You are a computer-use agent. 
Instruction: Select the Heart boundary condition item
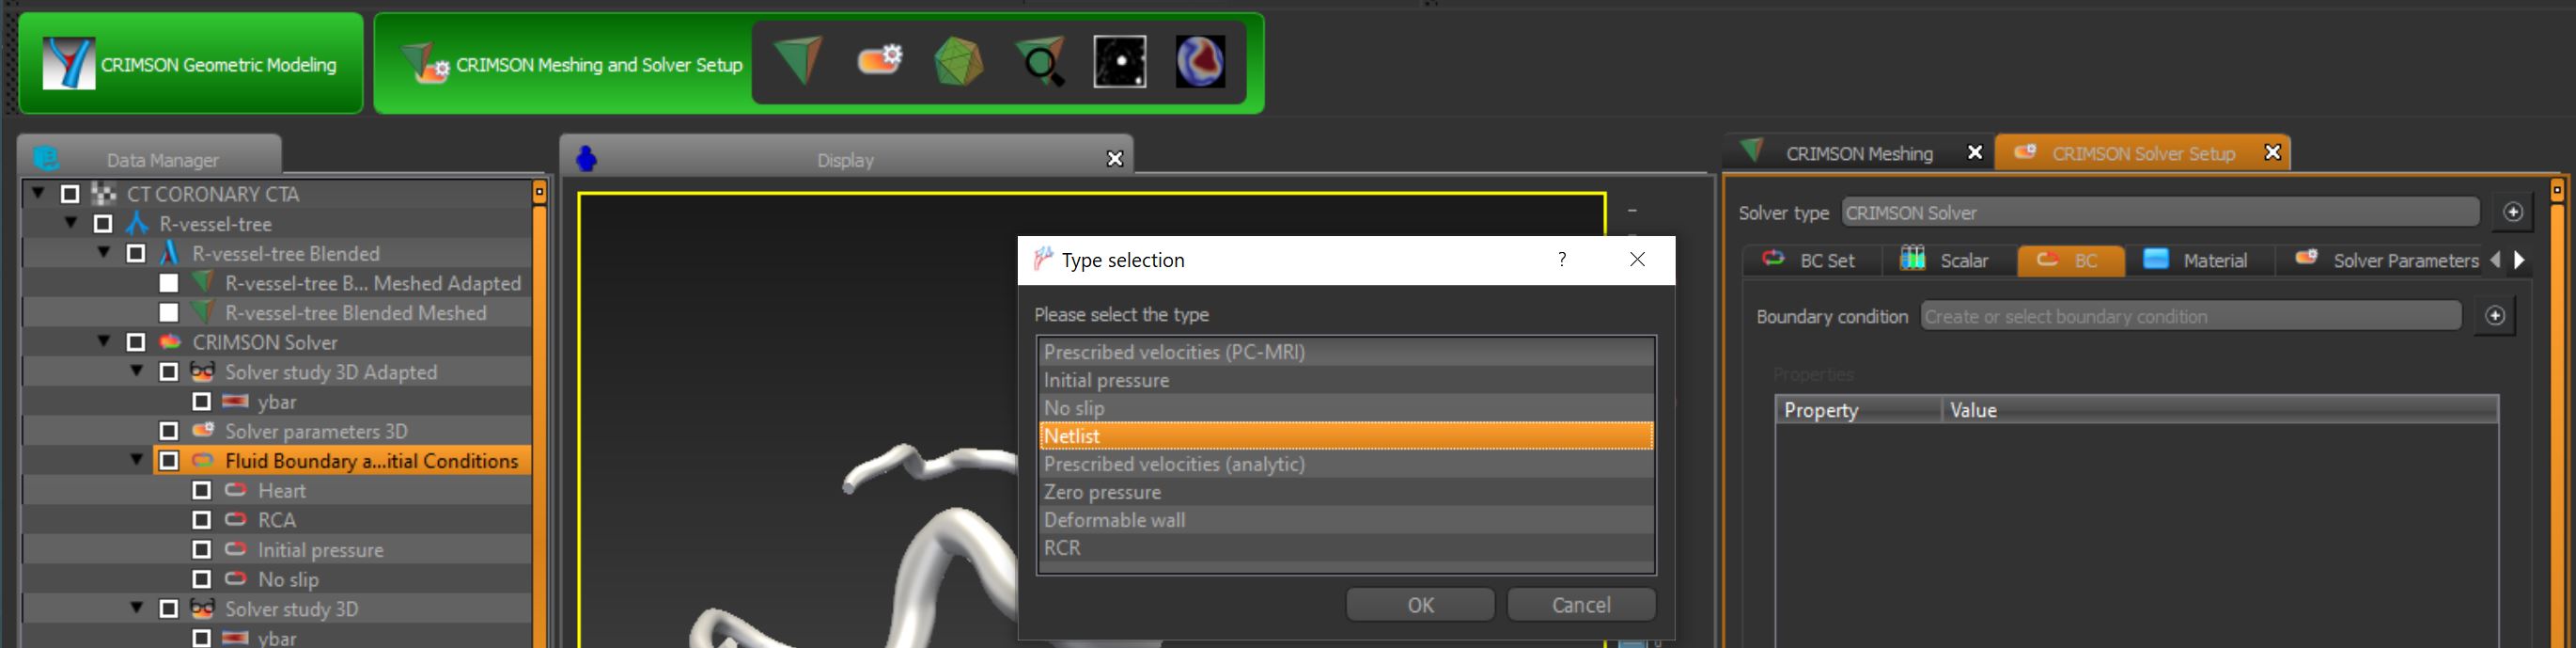coord(282,490)
